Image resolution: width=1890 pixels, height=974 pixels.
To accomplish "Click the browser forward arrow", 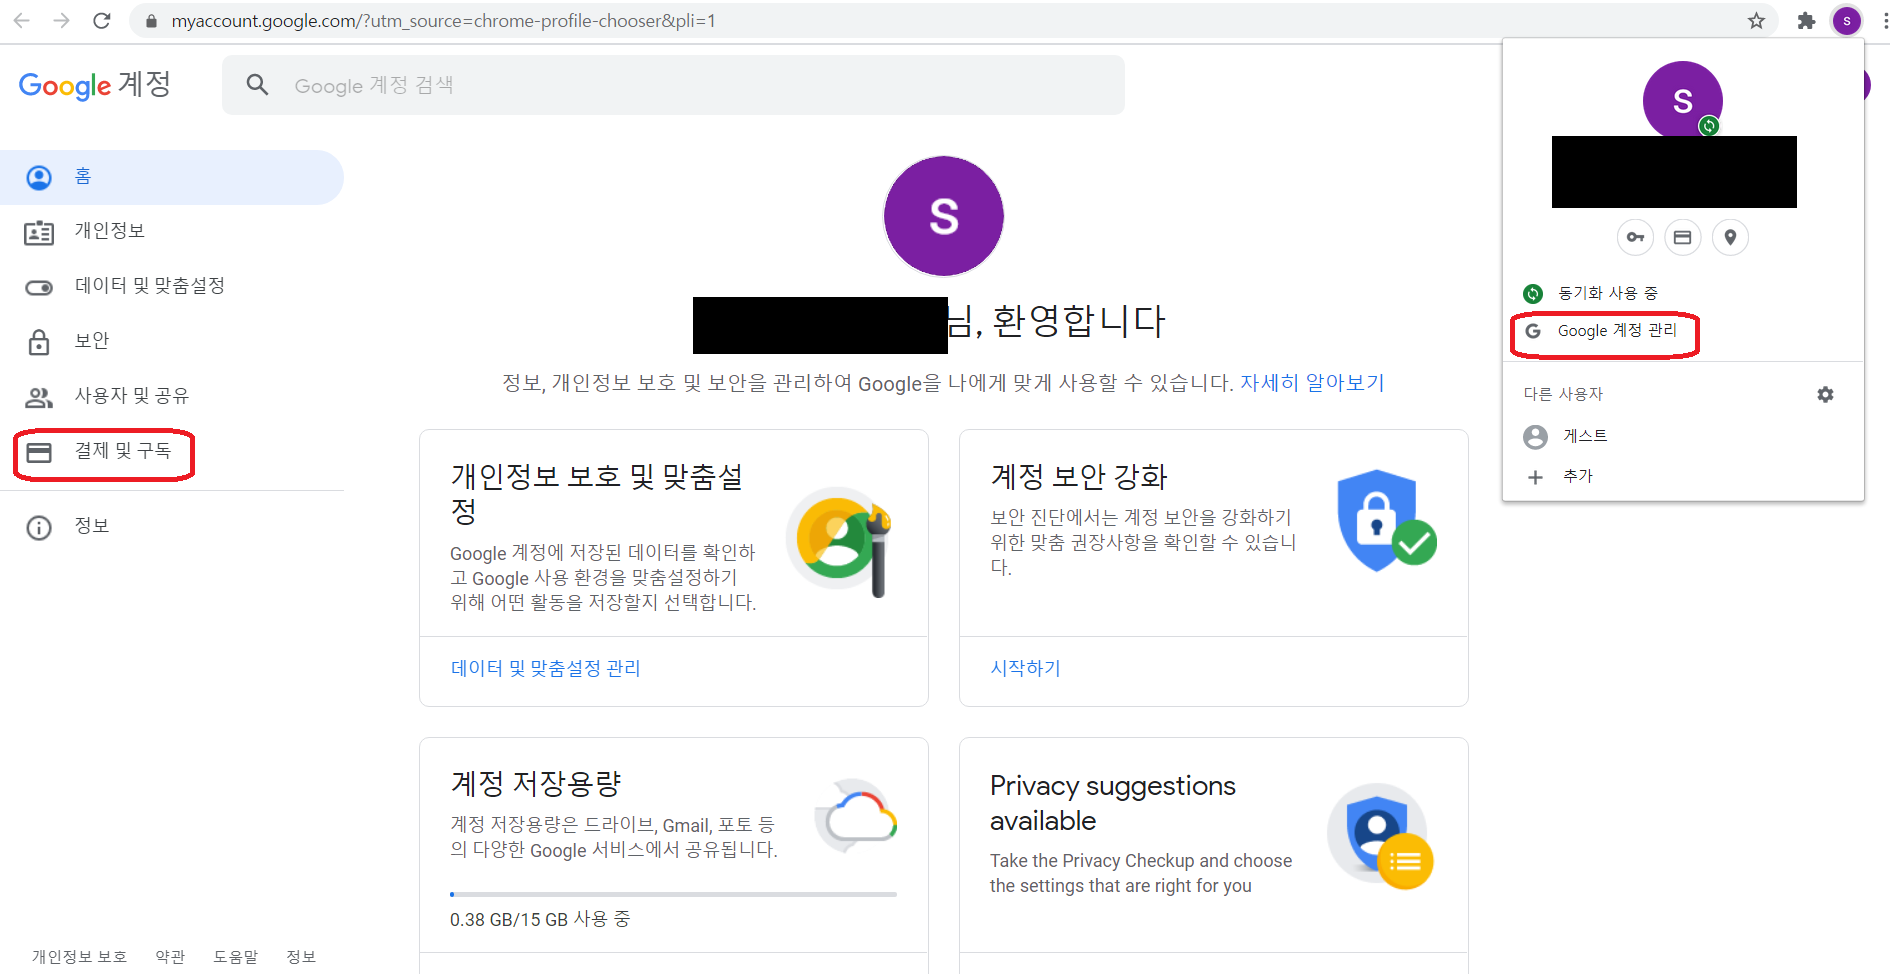I will tap(61, 20).
